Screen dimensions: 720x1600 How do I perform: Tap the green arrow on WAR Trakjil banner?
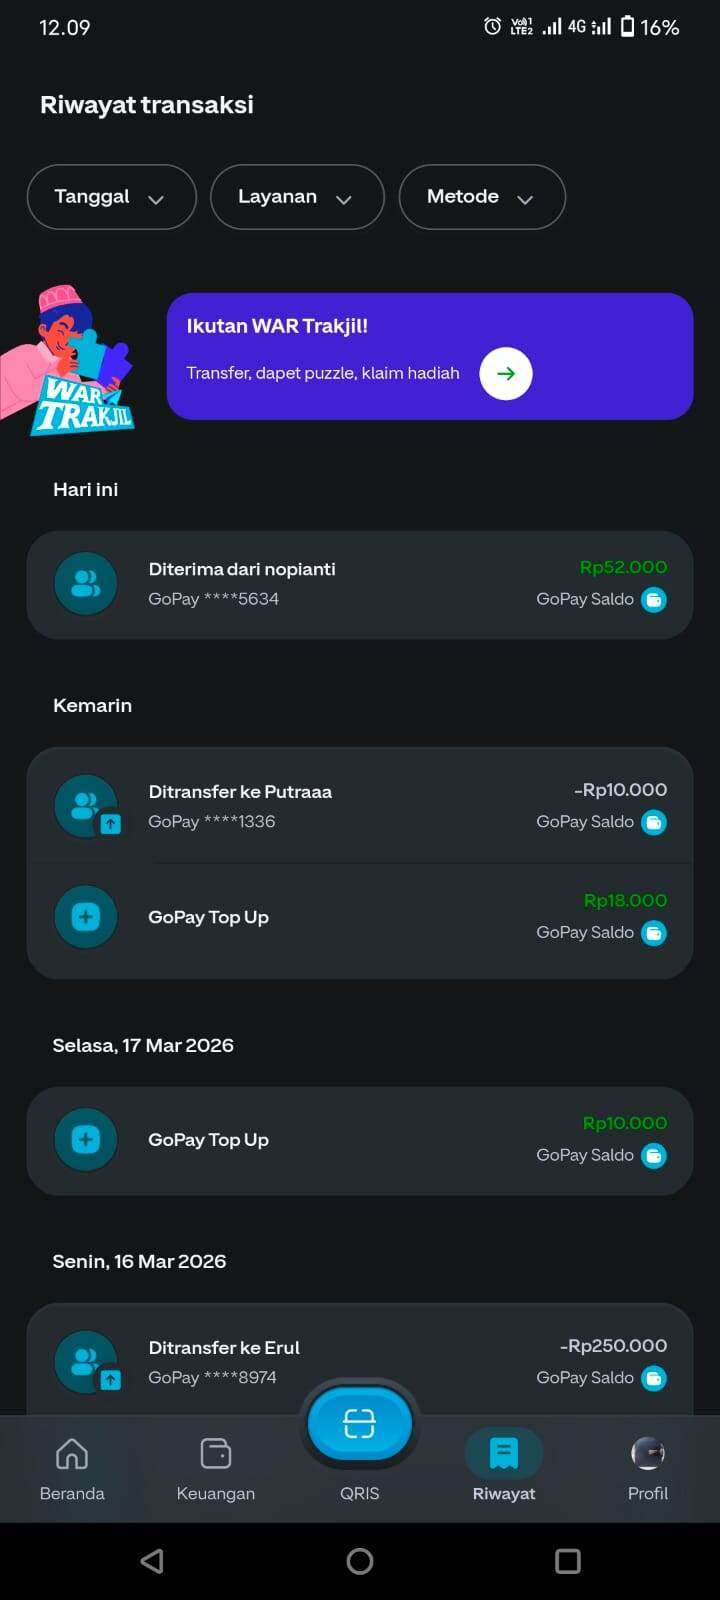pyautogui.click(x=506, y=373)
